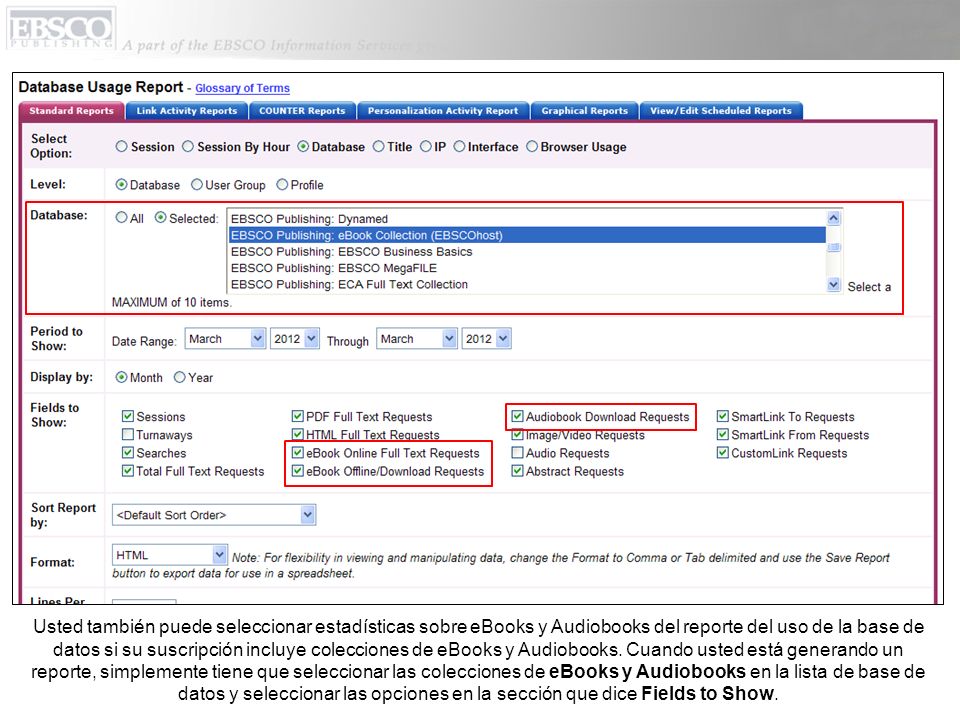Screen dimensions: 960x720
Task: Enable the Audio Requests field
Action: [x=517, y=453]
